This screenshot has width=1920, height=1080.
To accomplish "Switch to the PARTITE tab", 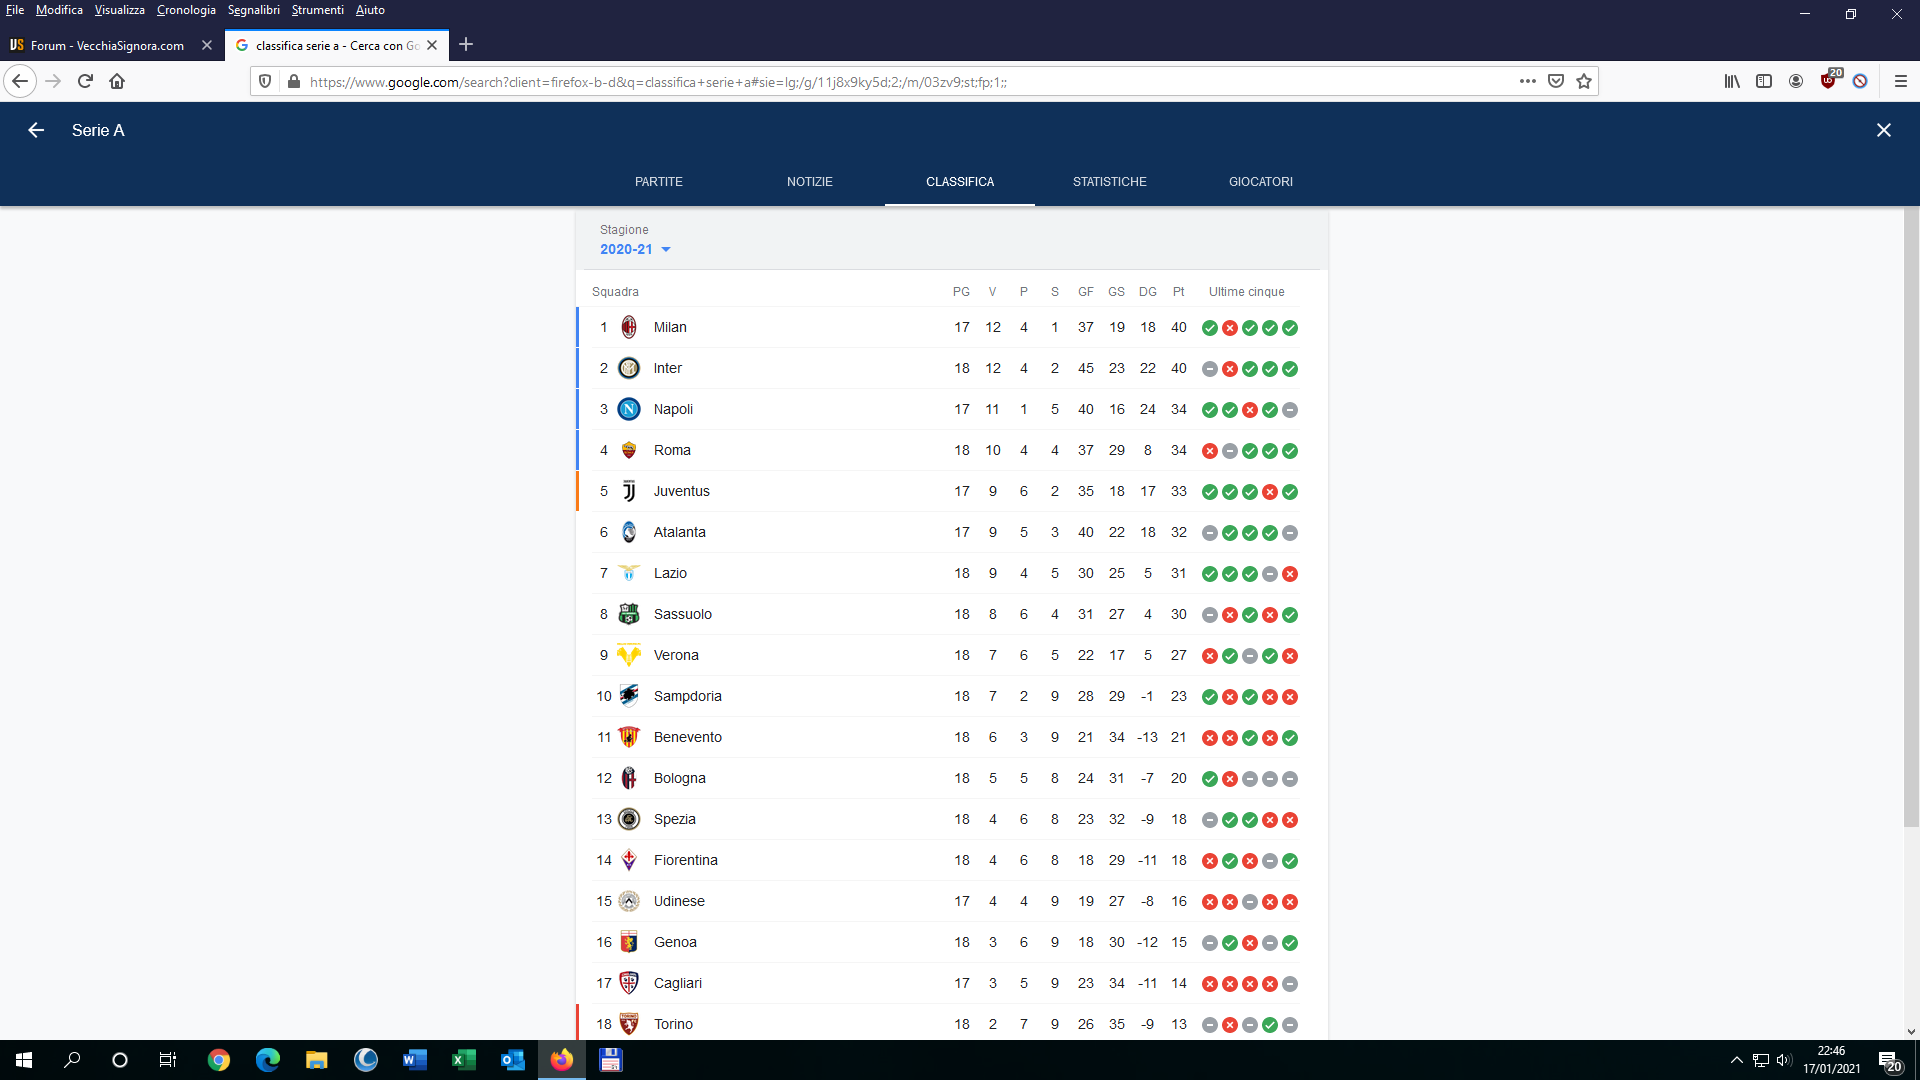I will [658, 182].
